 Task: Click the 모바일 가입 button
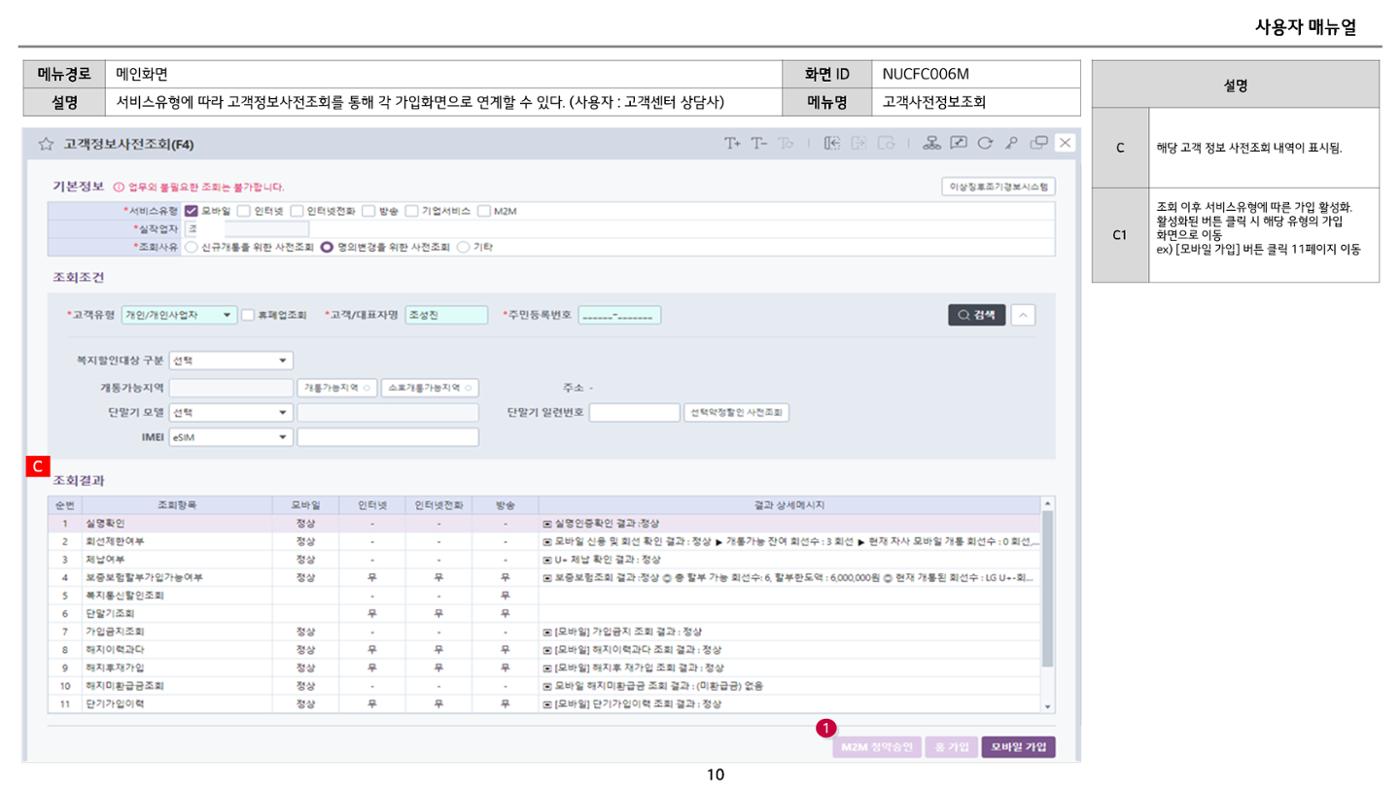coord(1018,748)
